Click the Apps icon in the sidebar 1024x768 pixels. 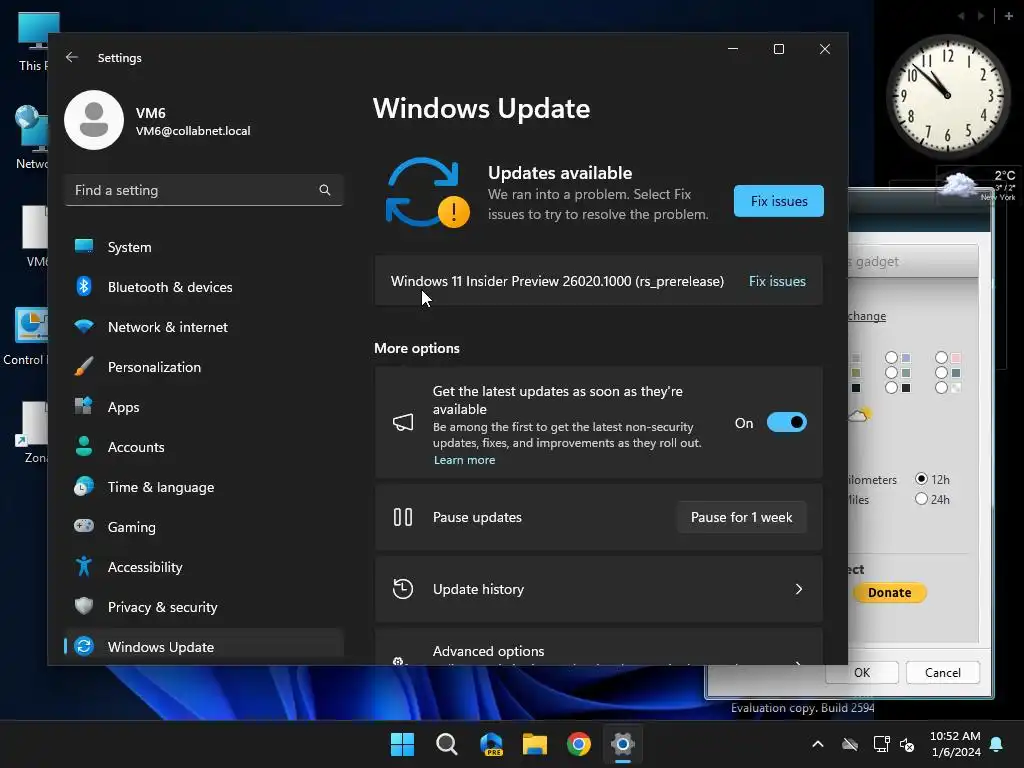84,406
